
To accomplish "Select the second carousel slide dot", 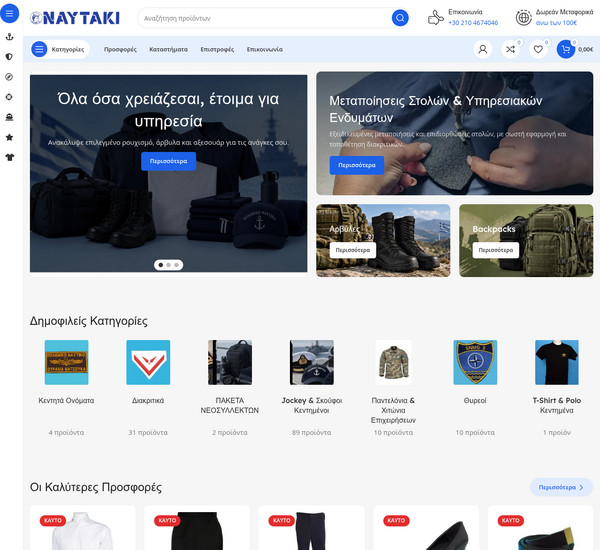I will [168, 265].
